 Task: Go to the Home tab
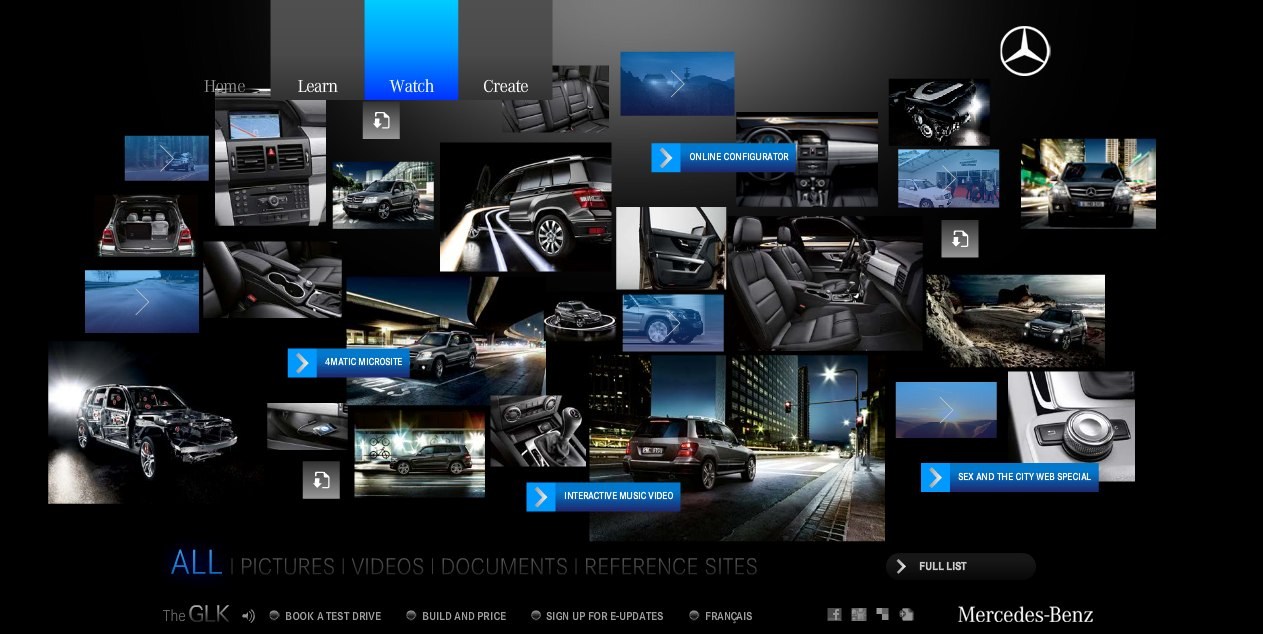224,86
